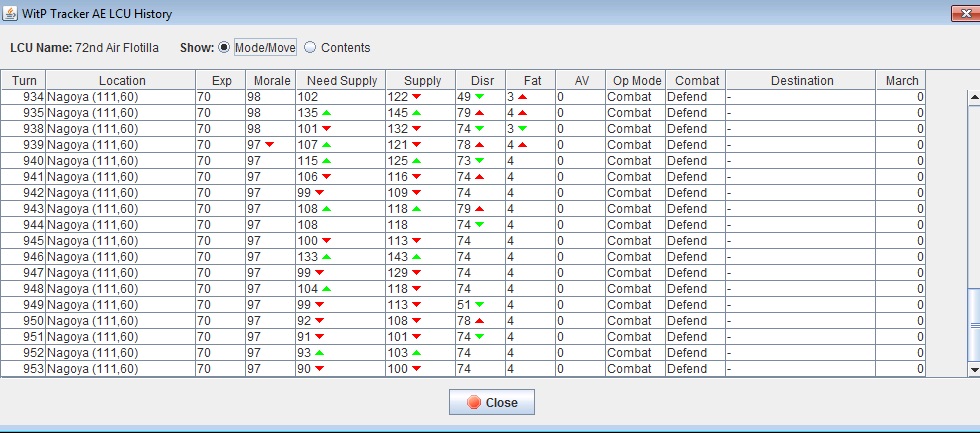Screen dimensions: 980x433
Task: Click Supply value 145 in turn 935
Action: 421,113
